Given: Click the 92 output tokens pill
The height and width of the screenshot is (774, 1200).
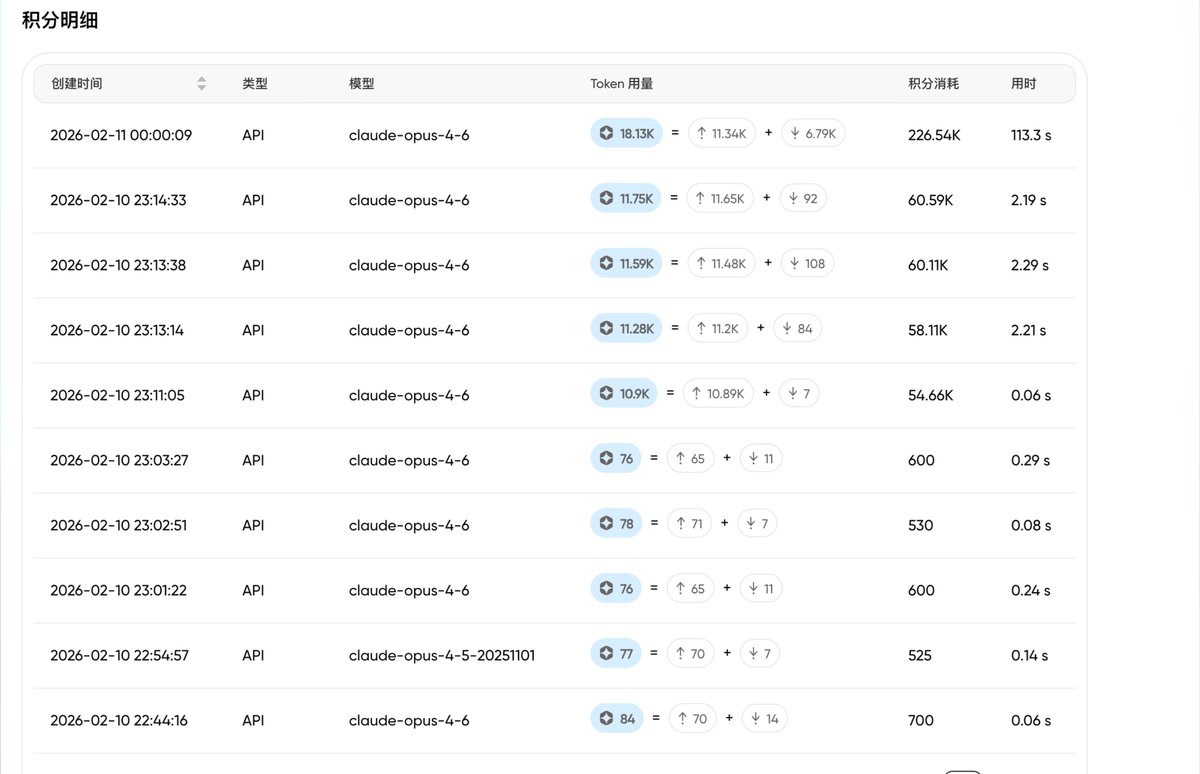Looking at the screenshot, I should coord(803,199).
